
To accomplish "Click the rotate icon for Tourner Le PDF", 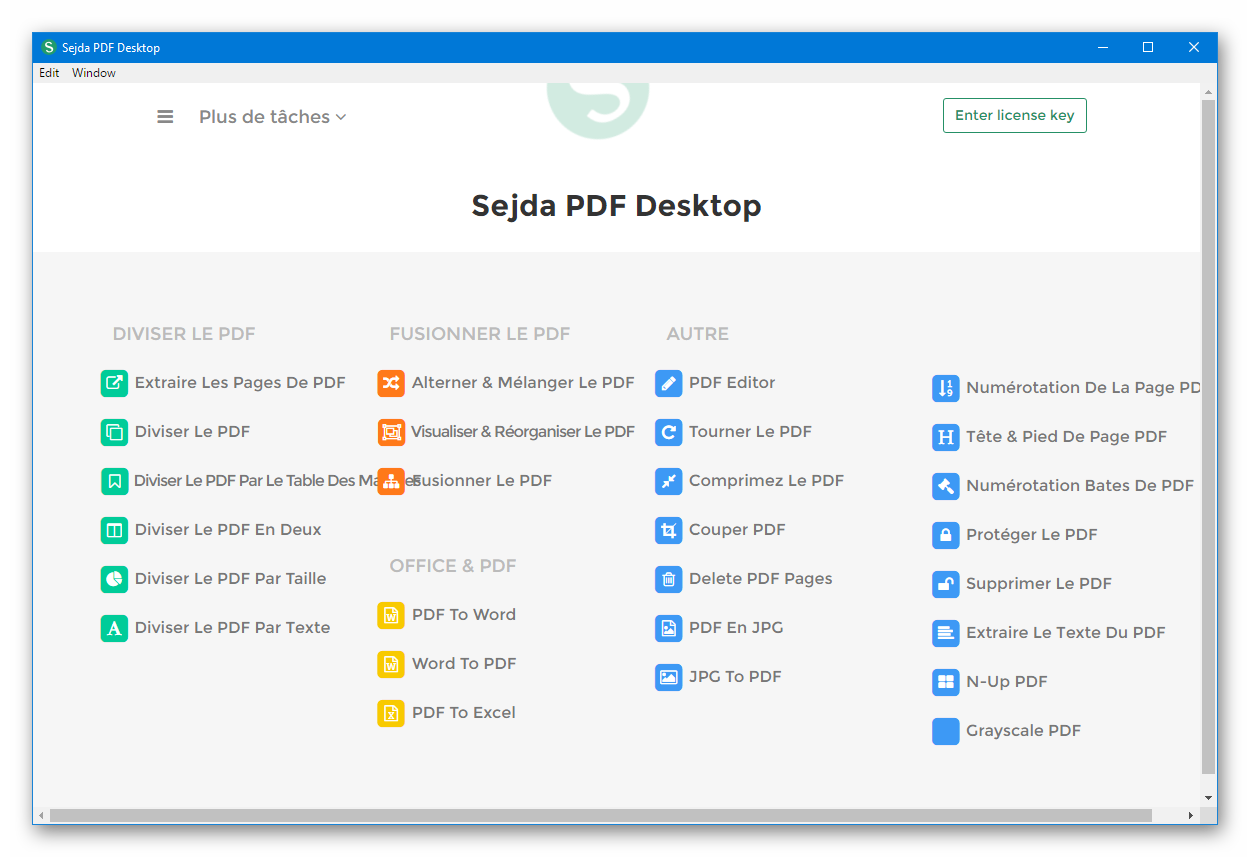I will click(668, 432).
